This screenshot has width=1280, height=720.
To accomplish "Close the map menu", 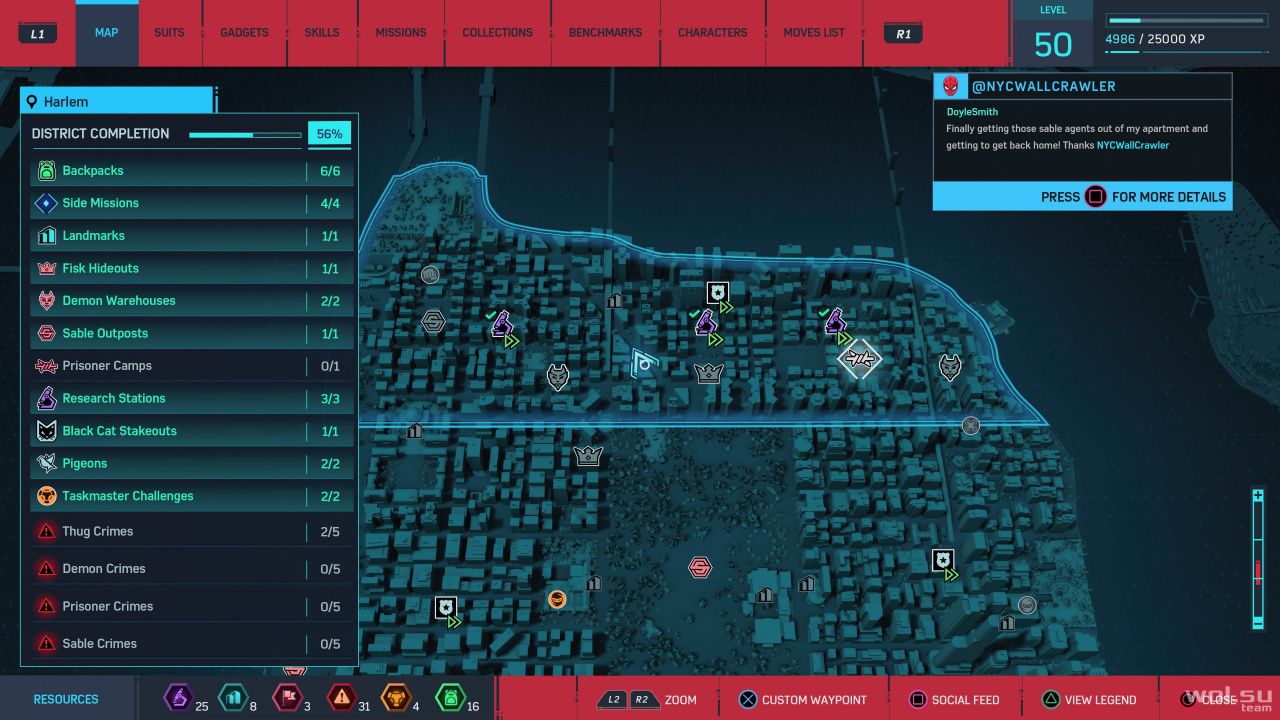I will tap(1210, 700).
